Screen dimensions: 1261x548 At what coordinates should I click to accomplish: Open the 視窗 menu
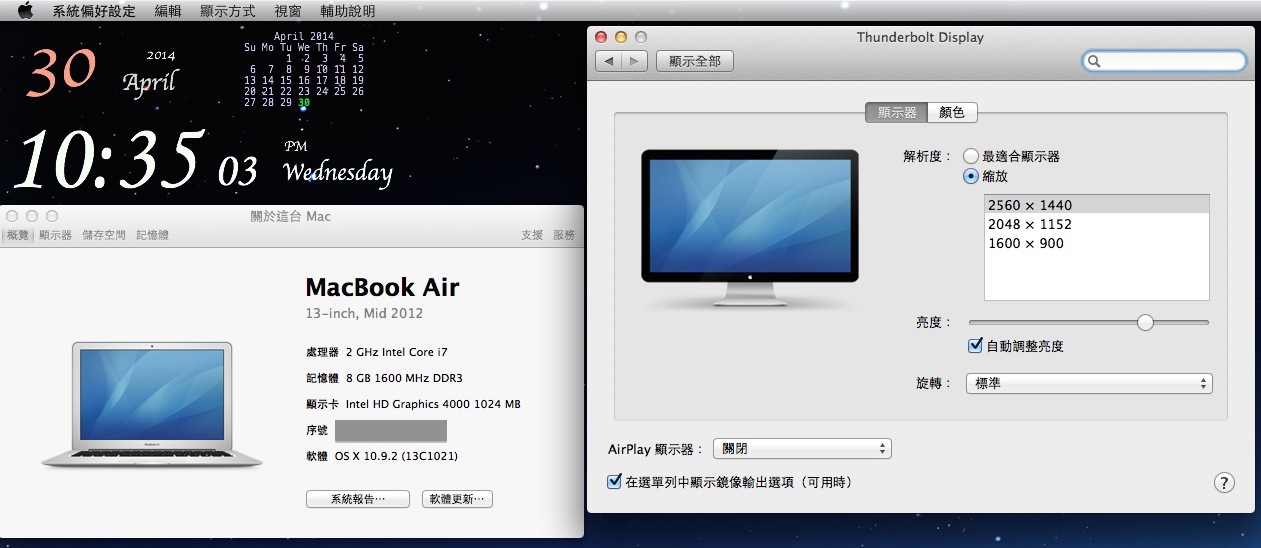(x=288, y=11)
